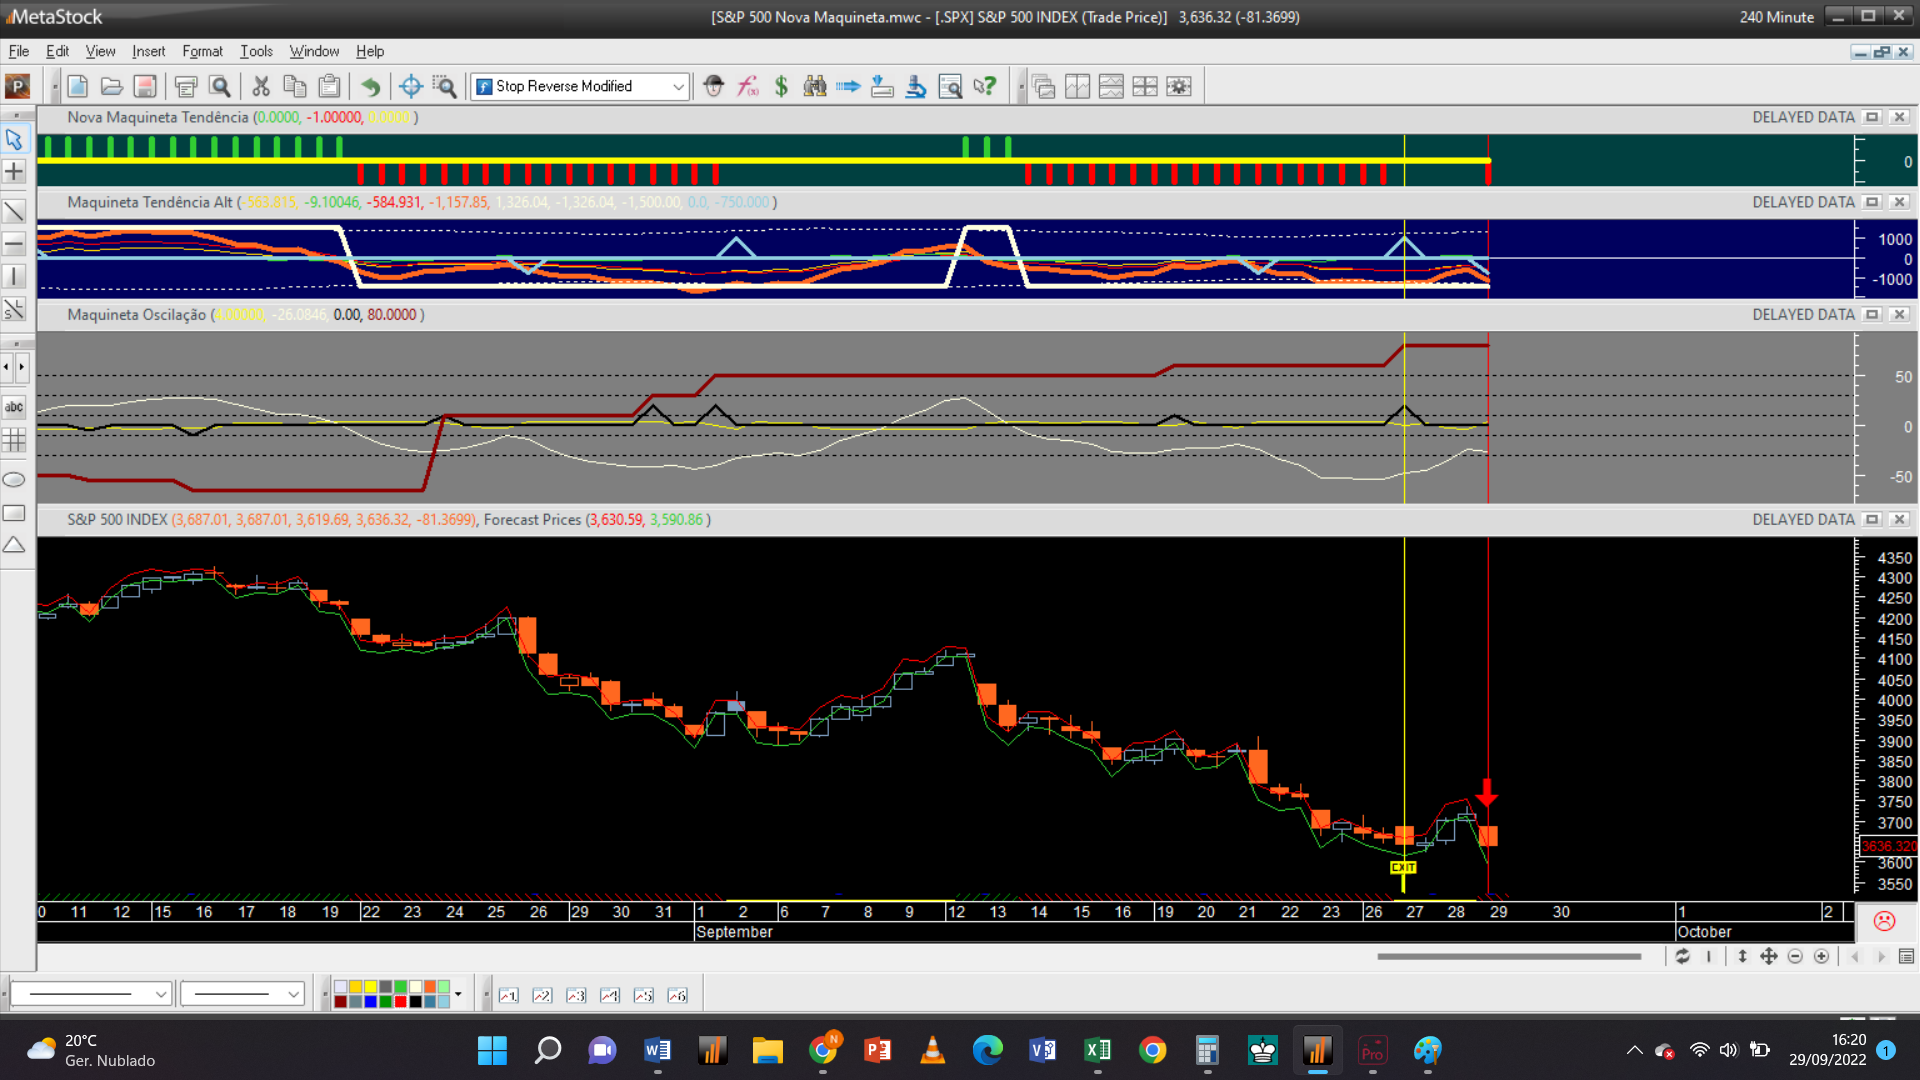Open the Tools menu
The image size is (1920, 1080).
pos(256,51)
